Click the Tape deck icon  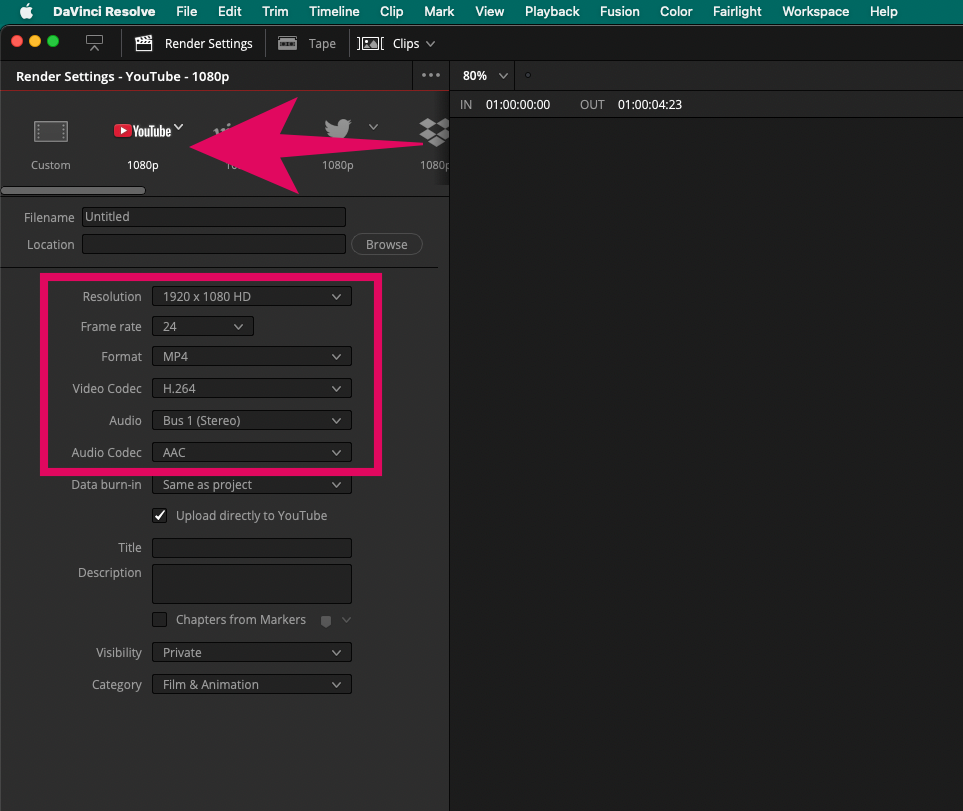[287, 43]
